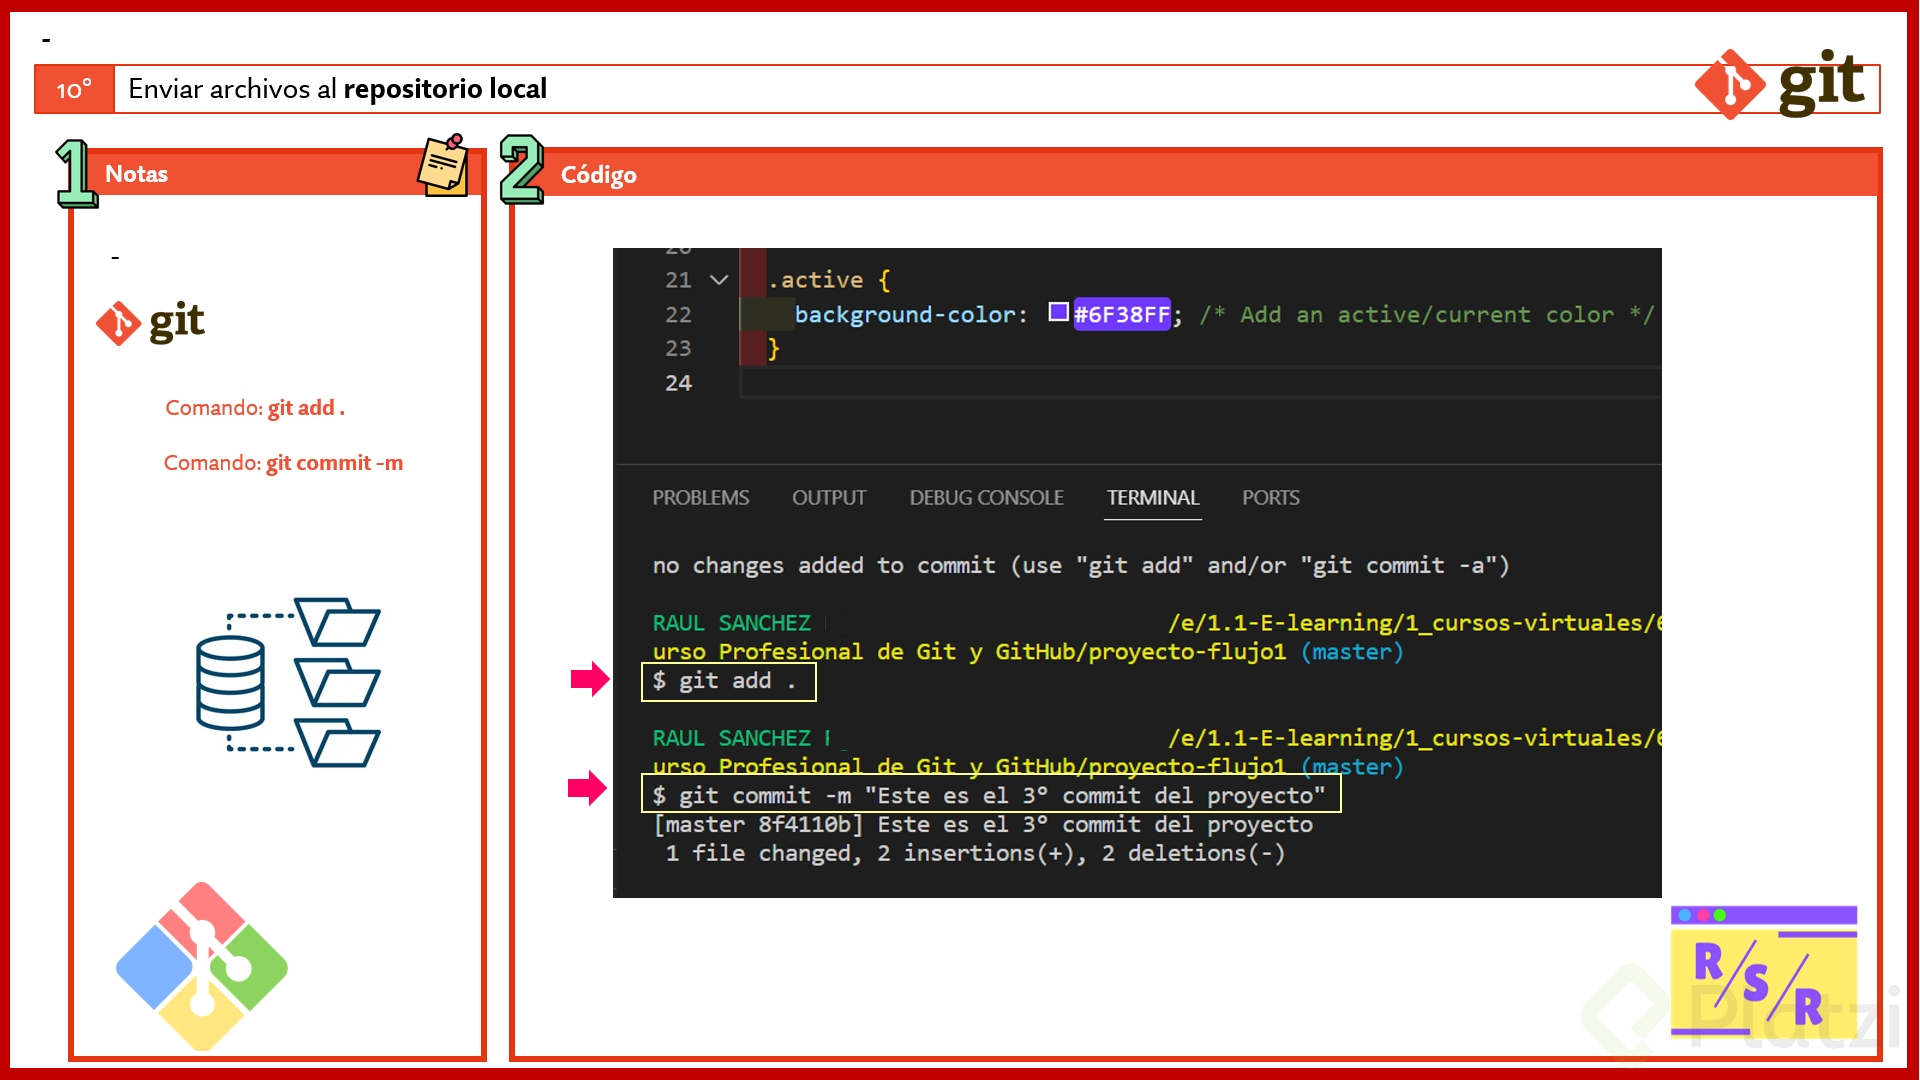Screen dimensions: 1920x1080
Task: Click the highlighted #6F38FF hex value
Action: [x=1121, y=315]
